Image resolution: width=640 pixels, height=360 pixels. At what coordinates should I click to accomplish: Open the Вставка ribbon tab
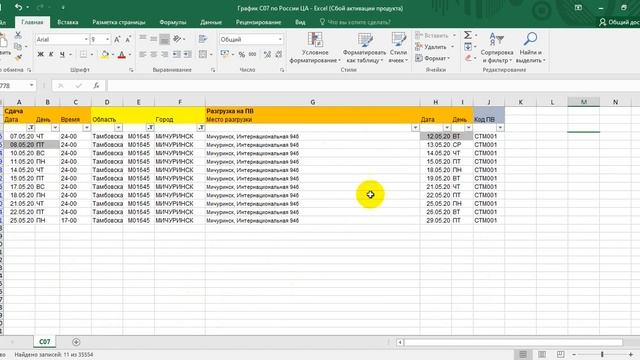(68, 22)
